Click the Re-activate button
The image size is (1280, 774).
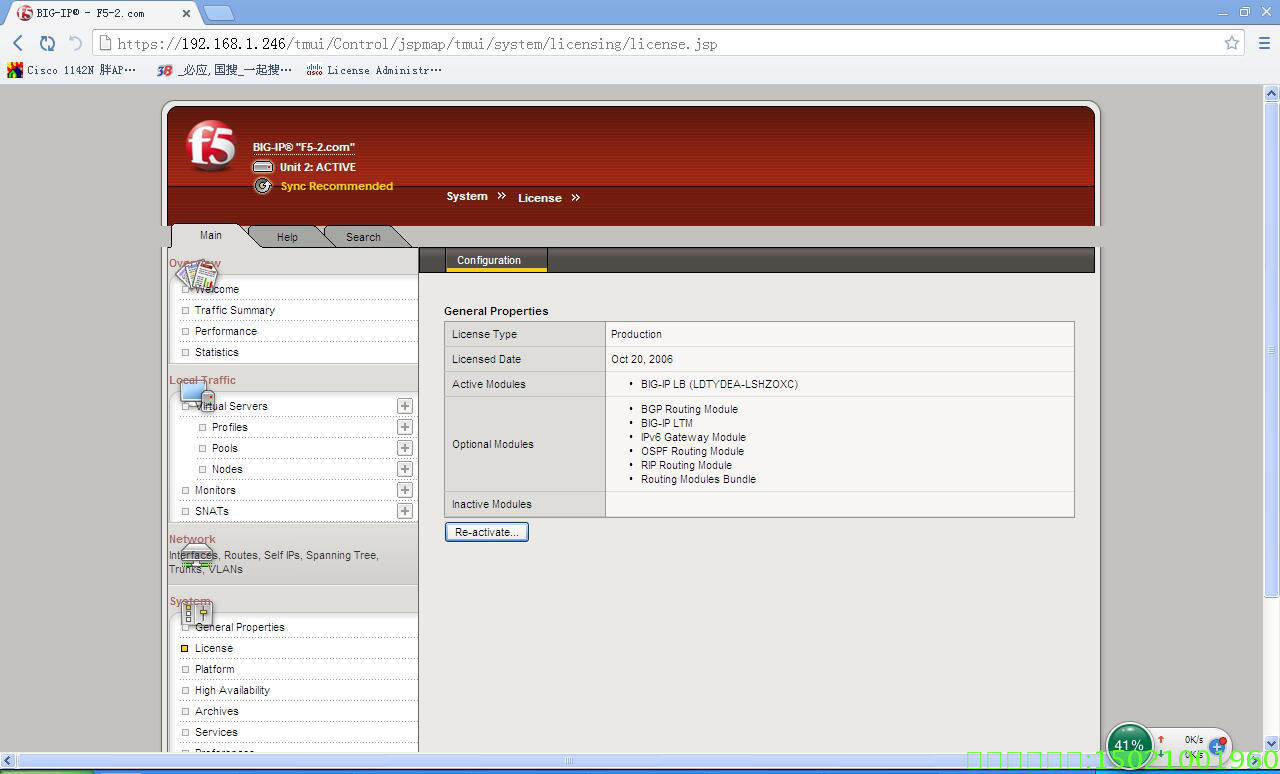486,532
